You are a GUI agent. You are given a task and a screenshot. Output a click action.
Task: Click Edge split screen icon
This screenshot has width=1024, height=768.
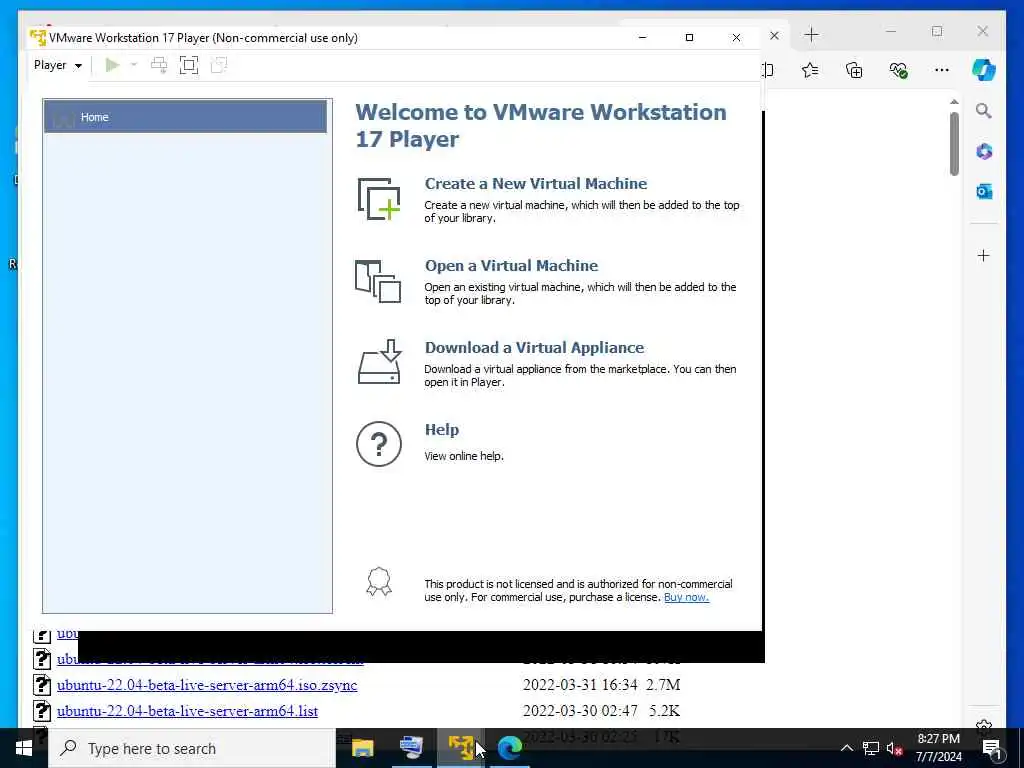(768, 70)
